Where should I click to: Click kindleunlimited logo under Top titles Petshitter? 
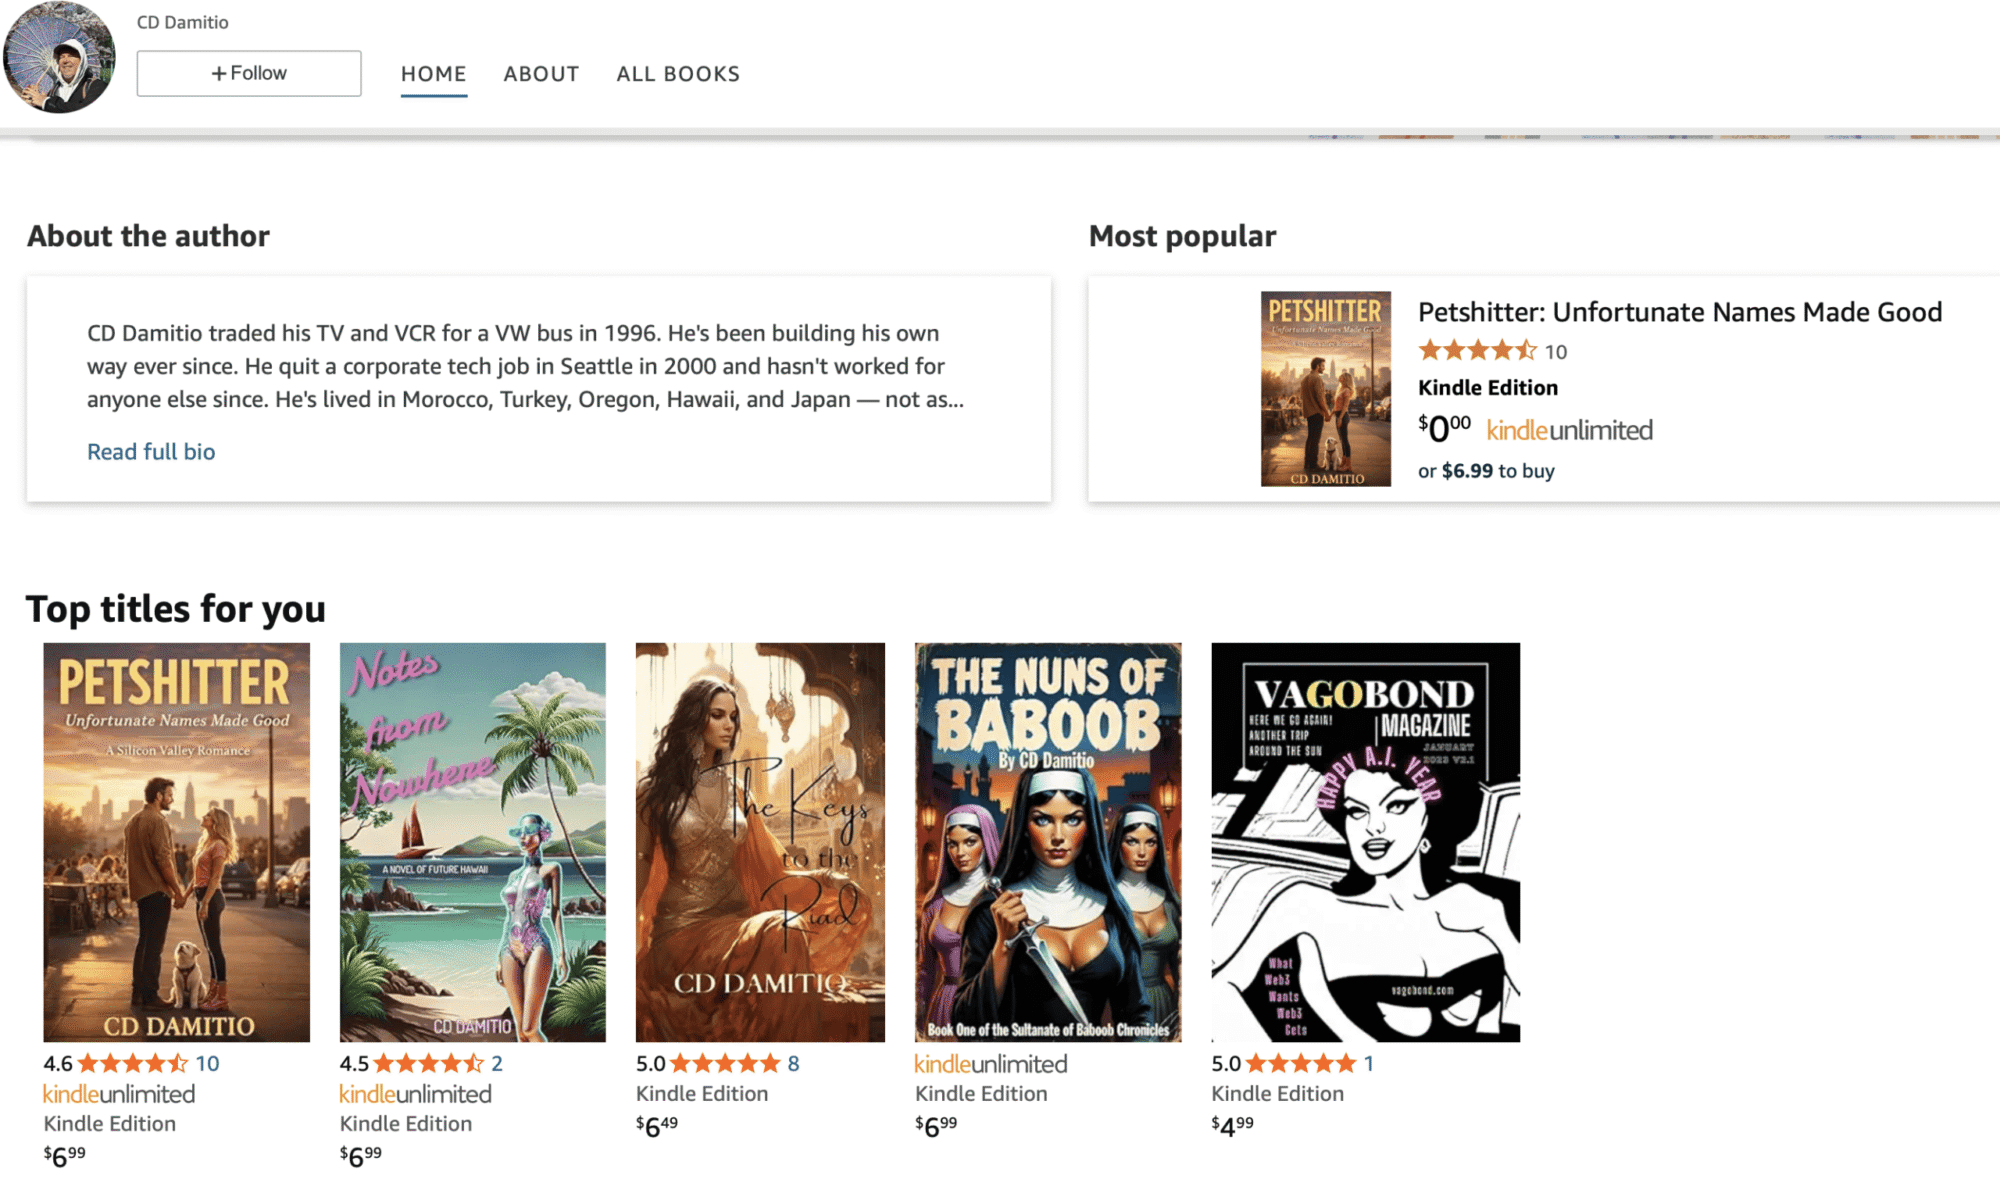point(119,1094)
